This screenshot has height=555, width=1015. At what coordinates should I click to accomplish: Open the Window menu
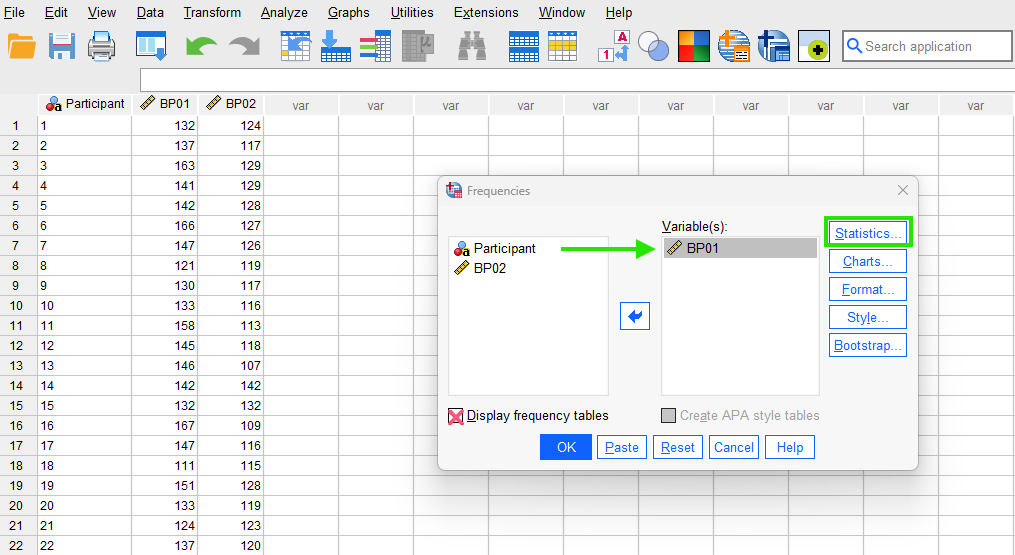click(x=561, y=12)
